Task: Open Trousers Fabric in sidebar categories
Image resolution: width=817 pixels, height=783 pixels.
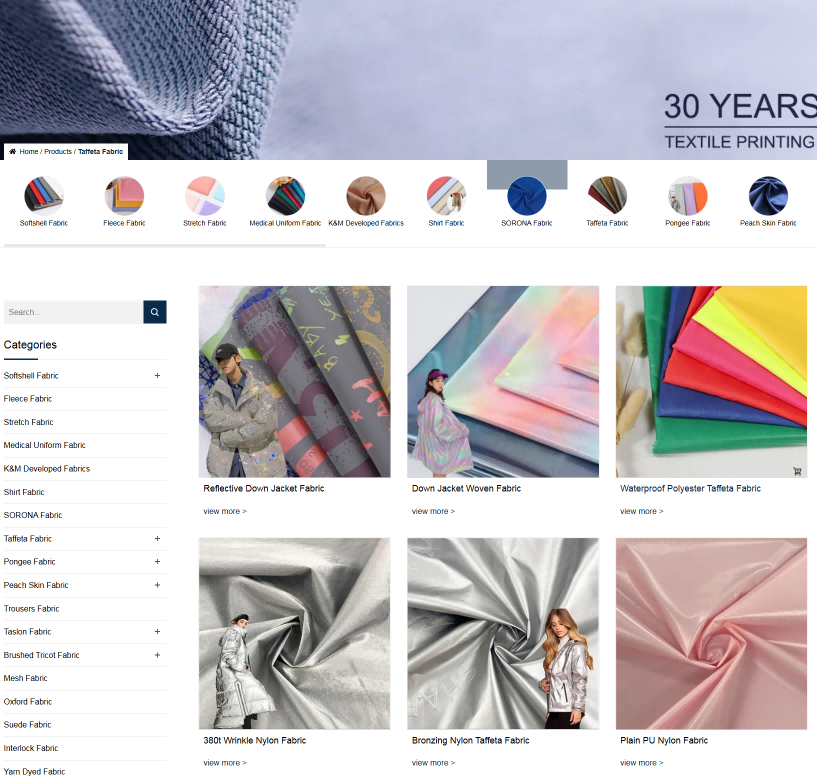Action: (31, 608)
